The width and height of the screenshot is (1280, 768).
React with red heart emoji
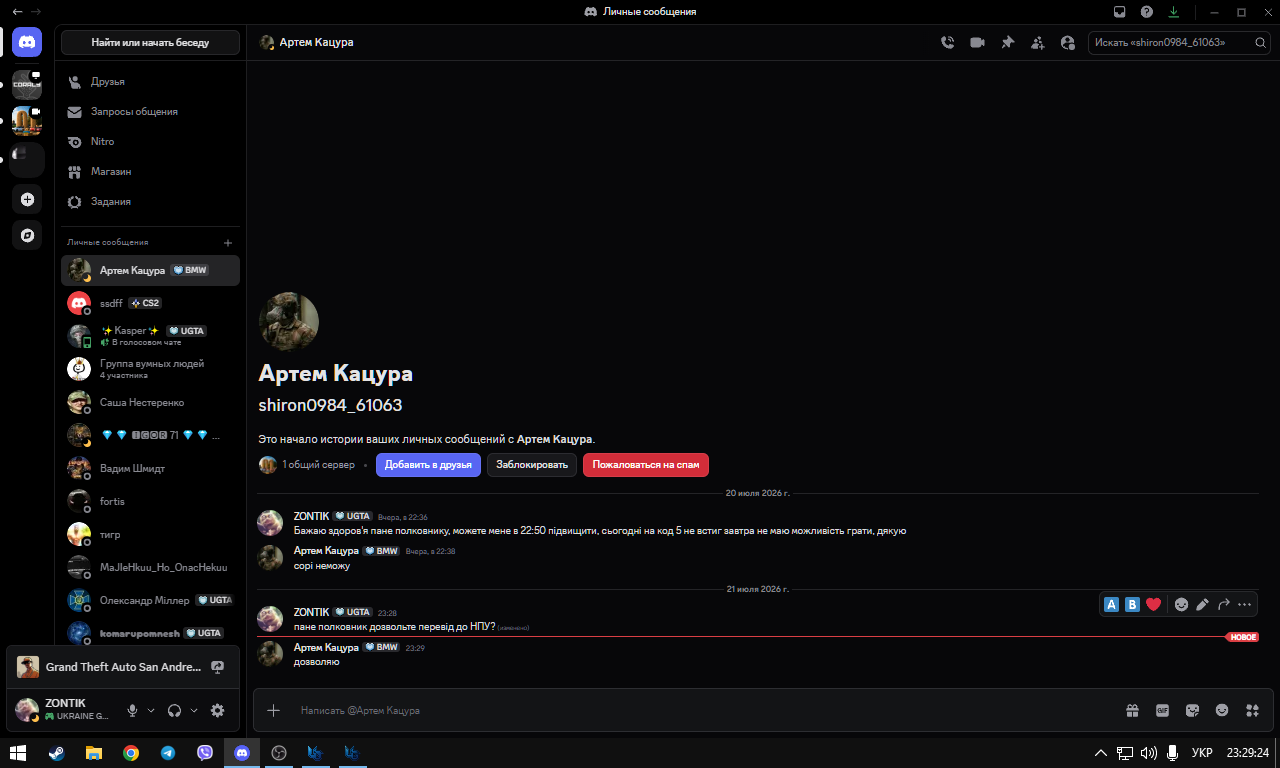click(1153, 604)
